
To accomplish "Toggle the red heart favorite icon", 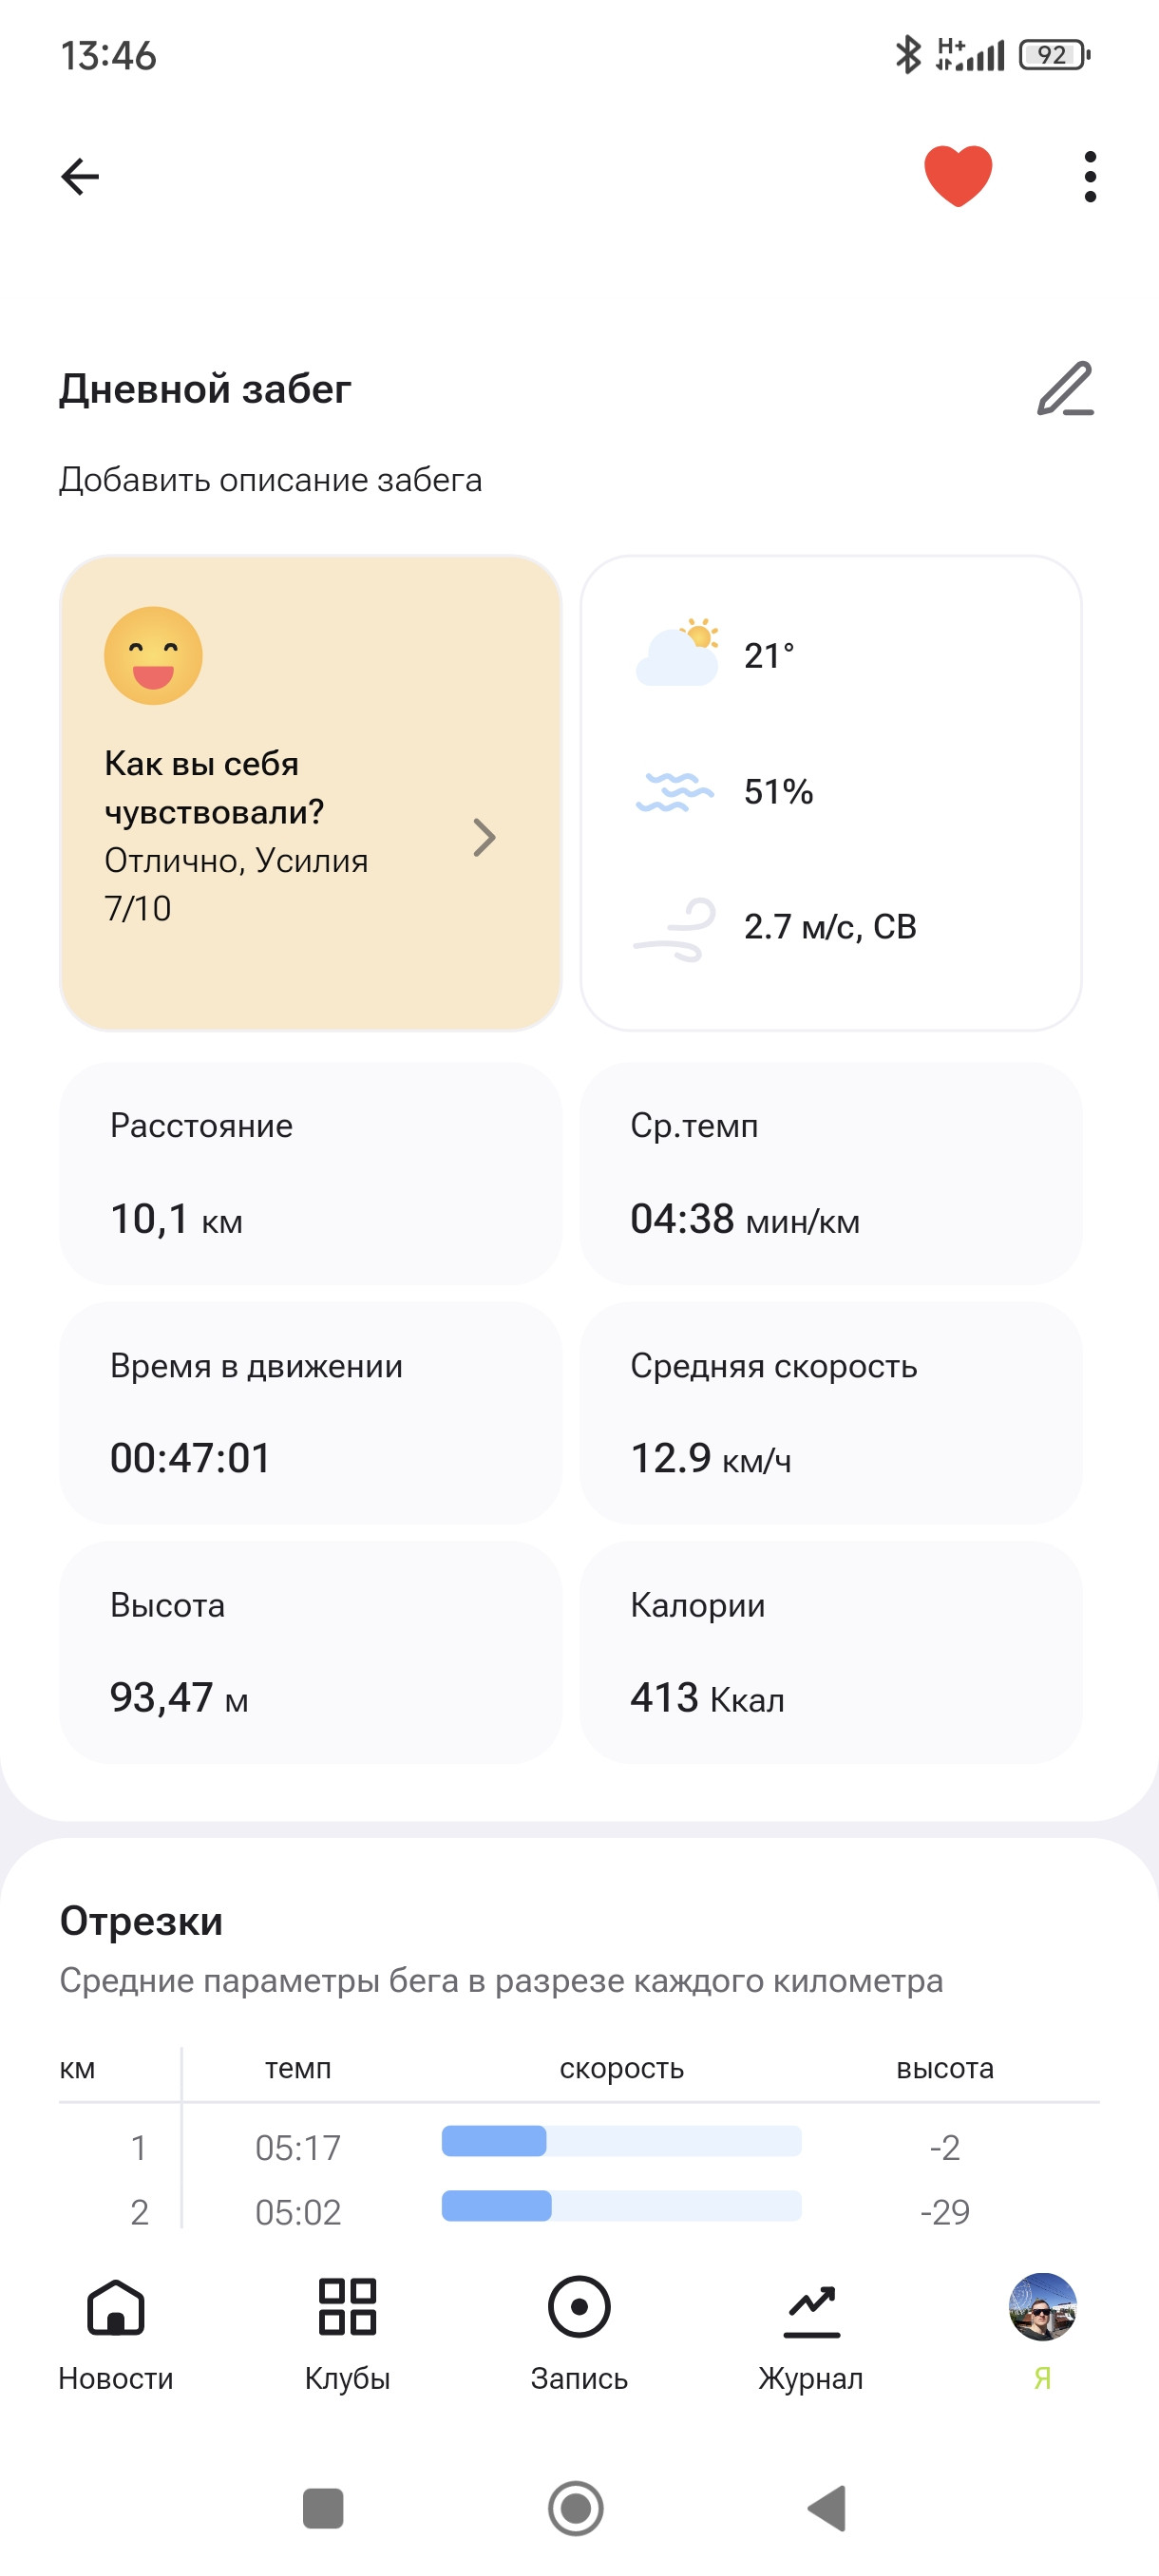I will pyautogui.click(x=957, y=176).
